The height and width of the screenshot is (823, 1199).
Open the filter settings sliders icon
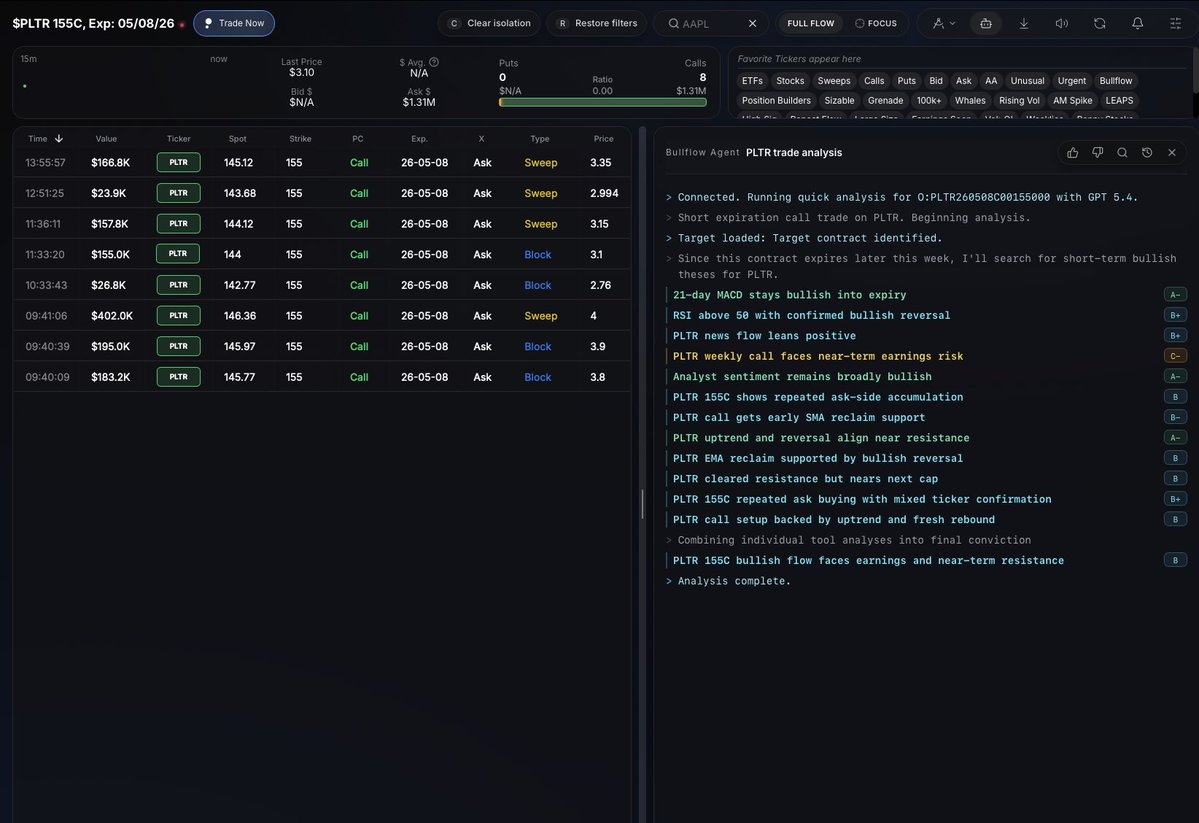pyautogui.click(x=1175, y=24)
